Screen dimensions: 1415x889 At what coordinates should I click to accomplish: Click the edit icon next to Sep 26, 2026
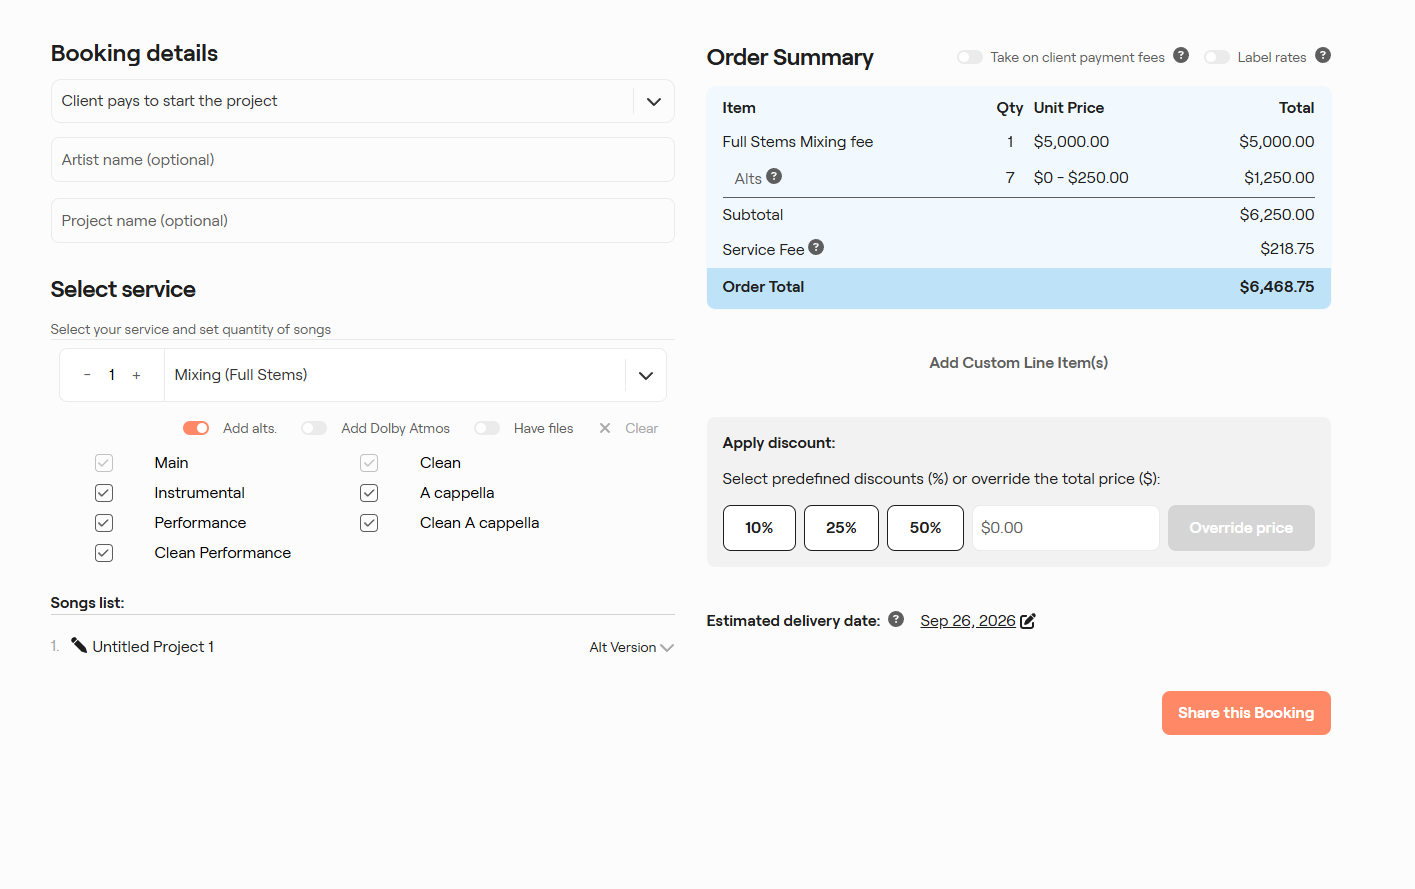pyautogui.click(x=1028, y=621)
